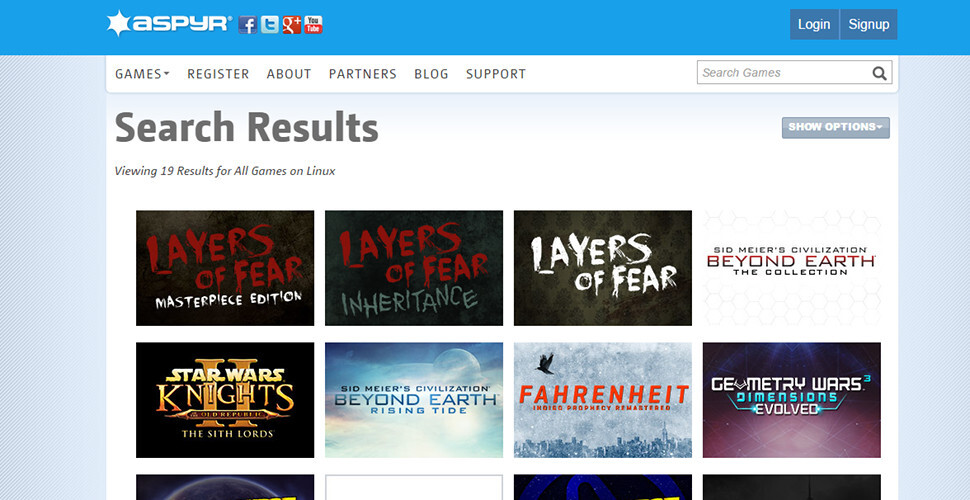Open the Twitter social icon
Viewport: 970px width, 500px height.
click(x=270, y=25)
